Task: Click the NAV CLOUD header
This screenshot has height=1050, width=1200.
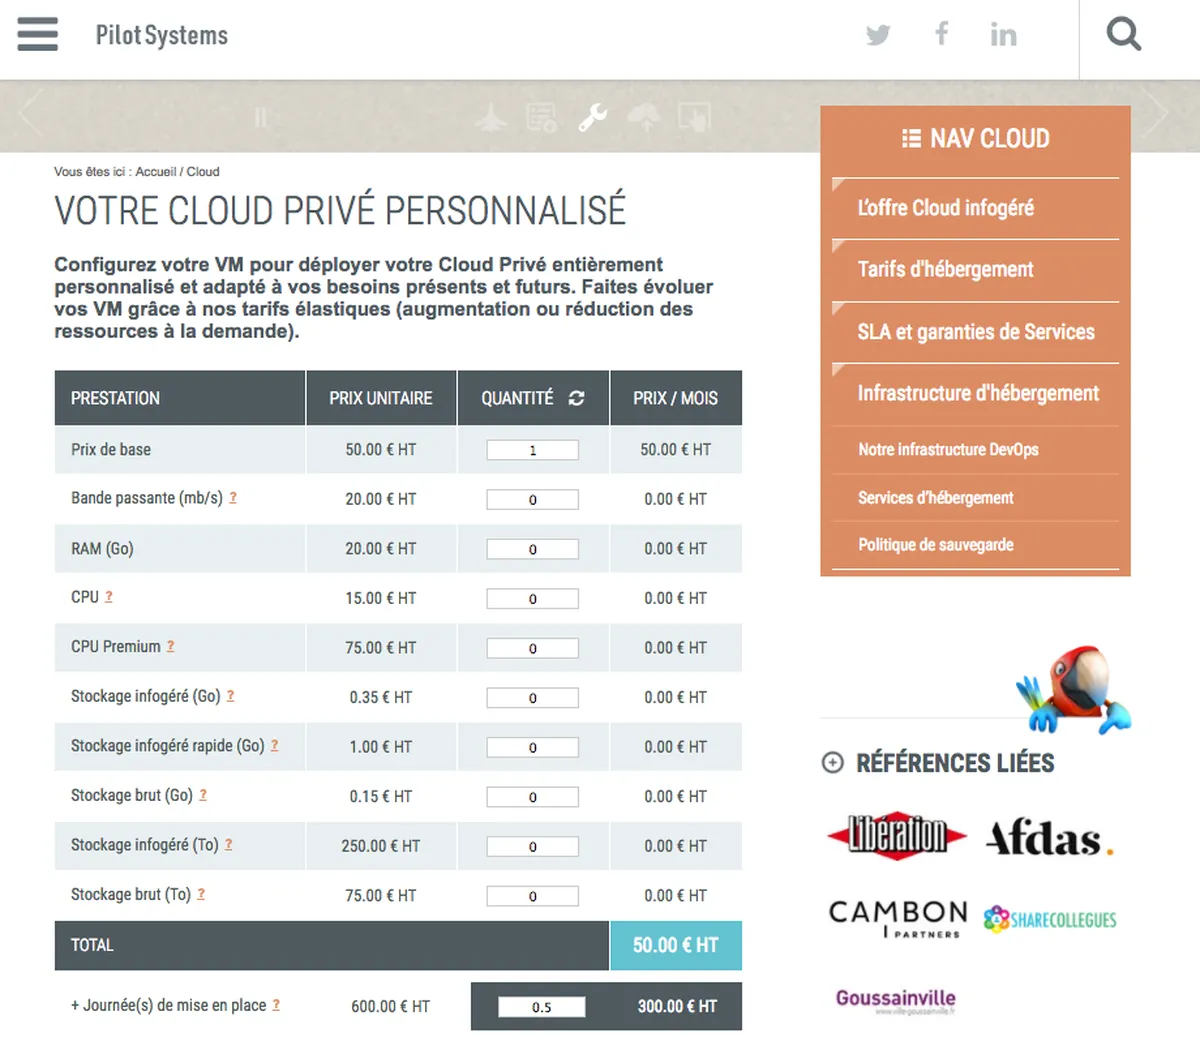Action: [x=975, y=138]
